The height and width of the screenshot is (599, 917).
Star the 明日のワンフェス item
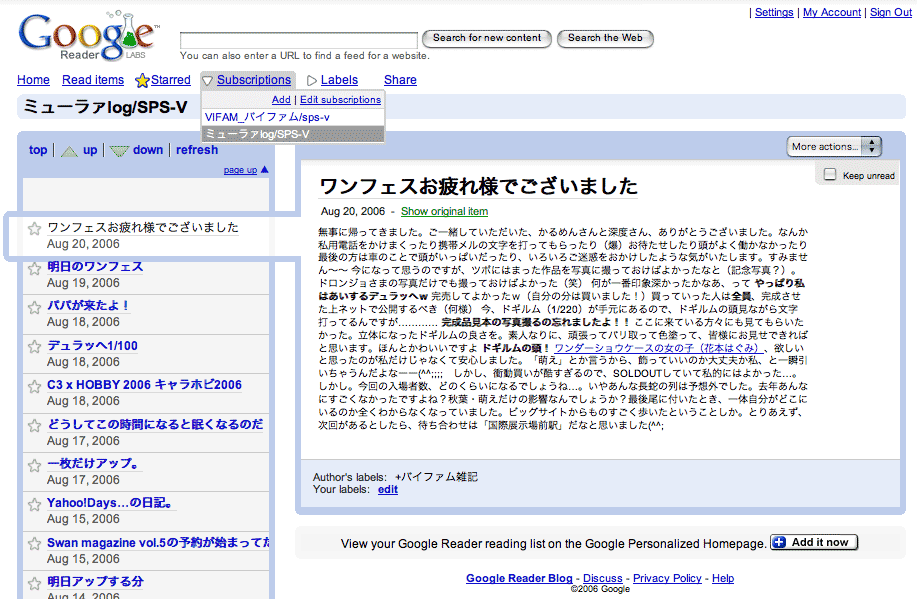coord(35,268)
